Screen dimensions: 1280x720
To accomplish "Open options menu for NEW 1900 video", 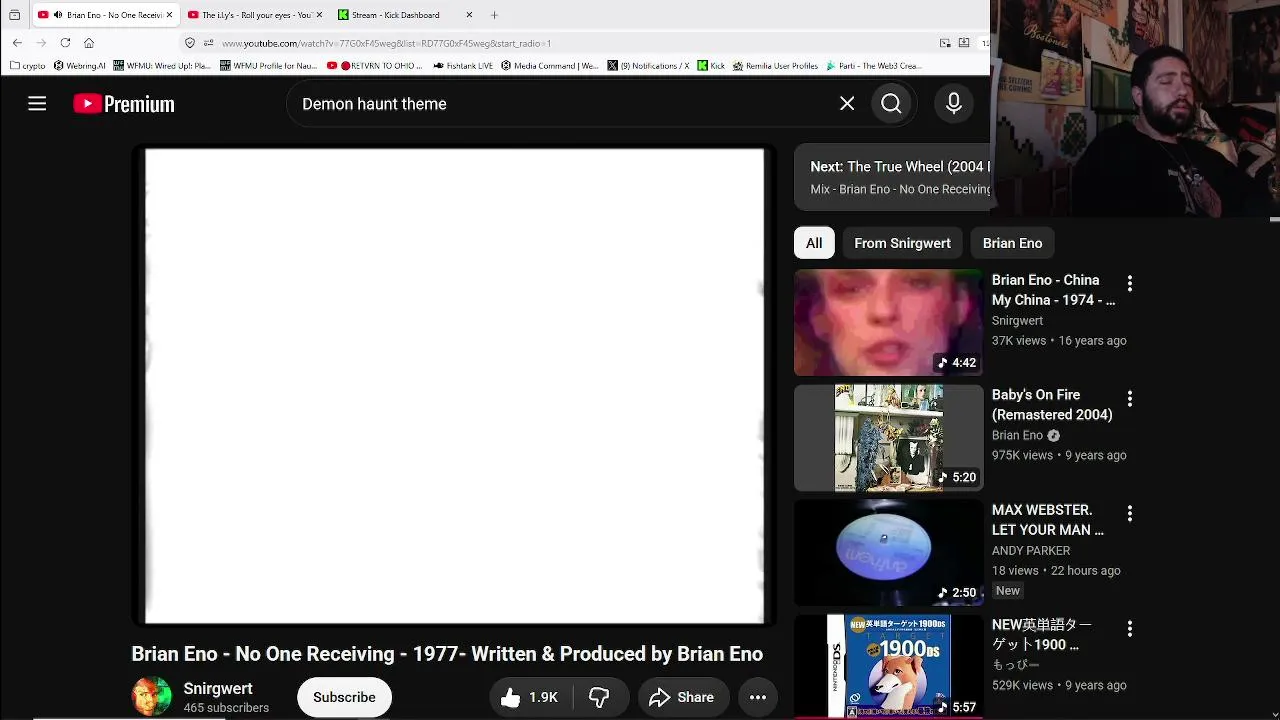I will 1129,629.
